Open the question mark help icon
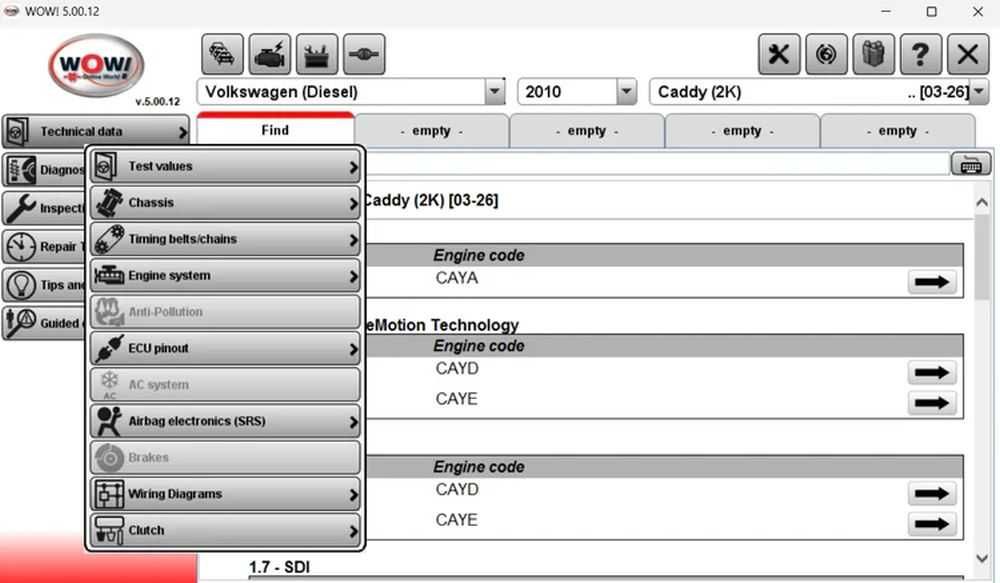The image size is (1000, 583). tap(920, 54)
